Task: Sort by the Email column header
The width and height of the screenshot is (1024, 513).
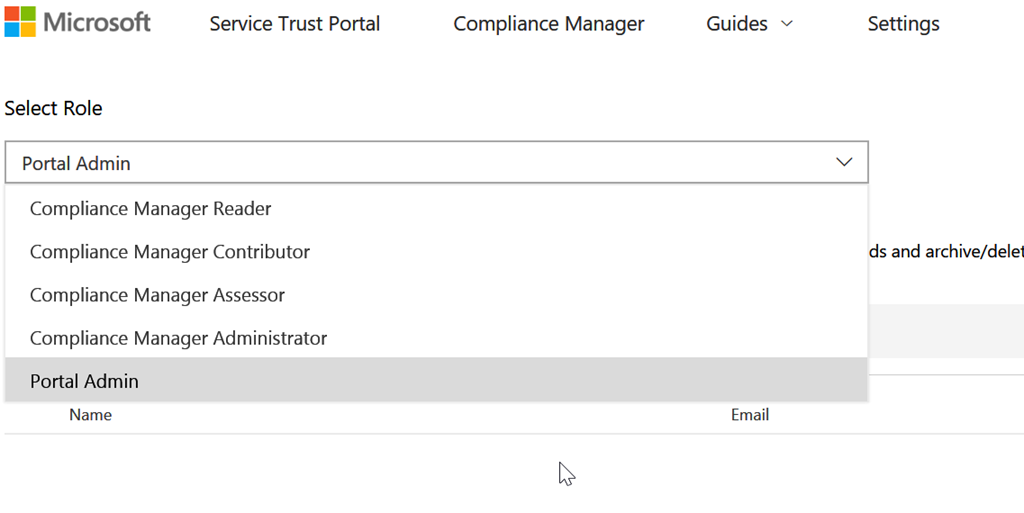Action: pos(749,415)
